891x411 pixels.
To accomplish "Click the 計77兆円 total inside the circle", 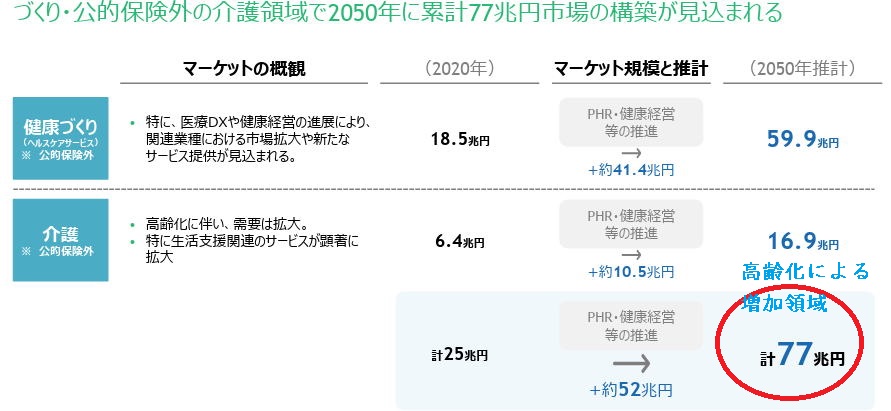I will pyautogui.click(x=802, y=356).
